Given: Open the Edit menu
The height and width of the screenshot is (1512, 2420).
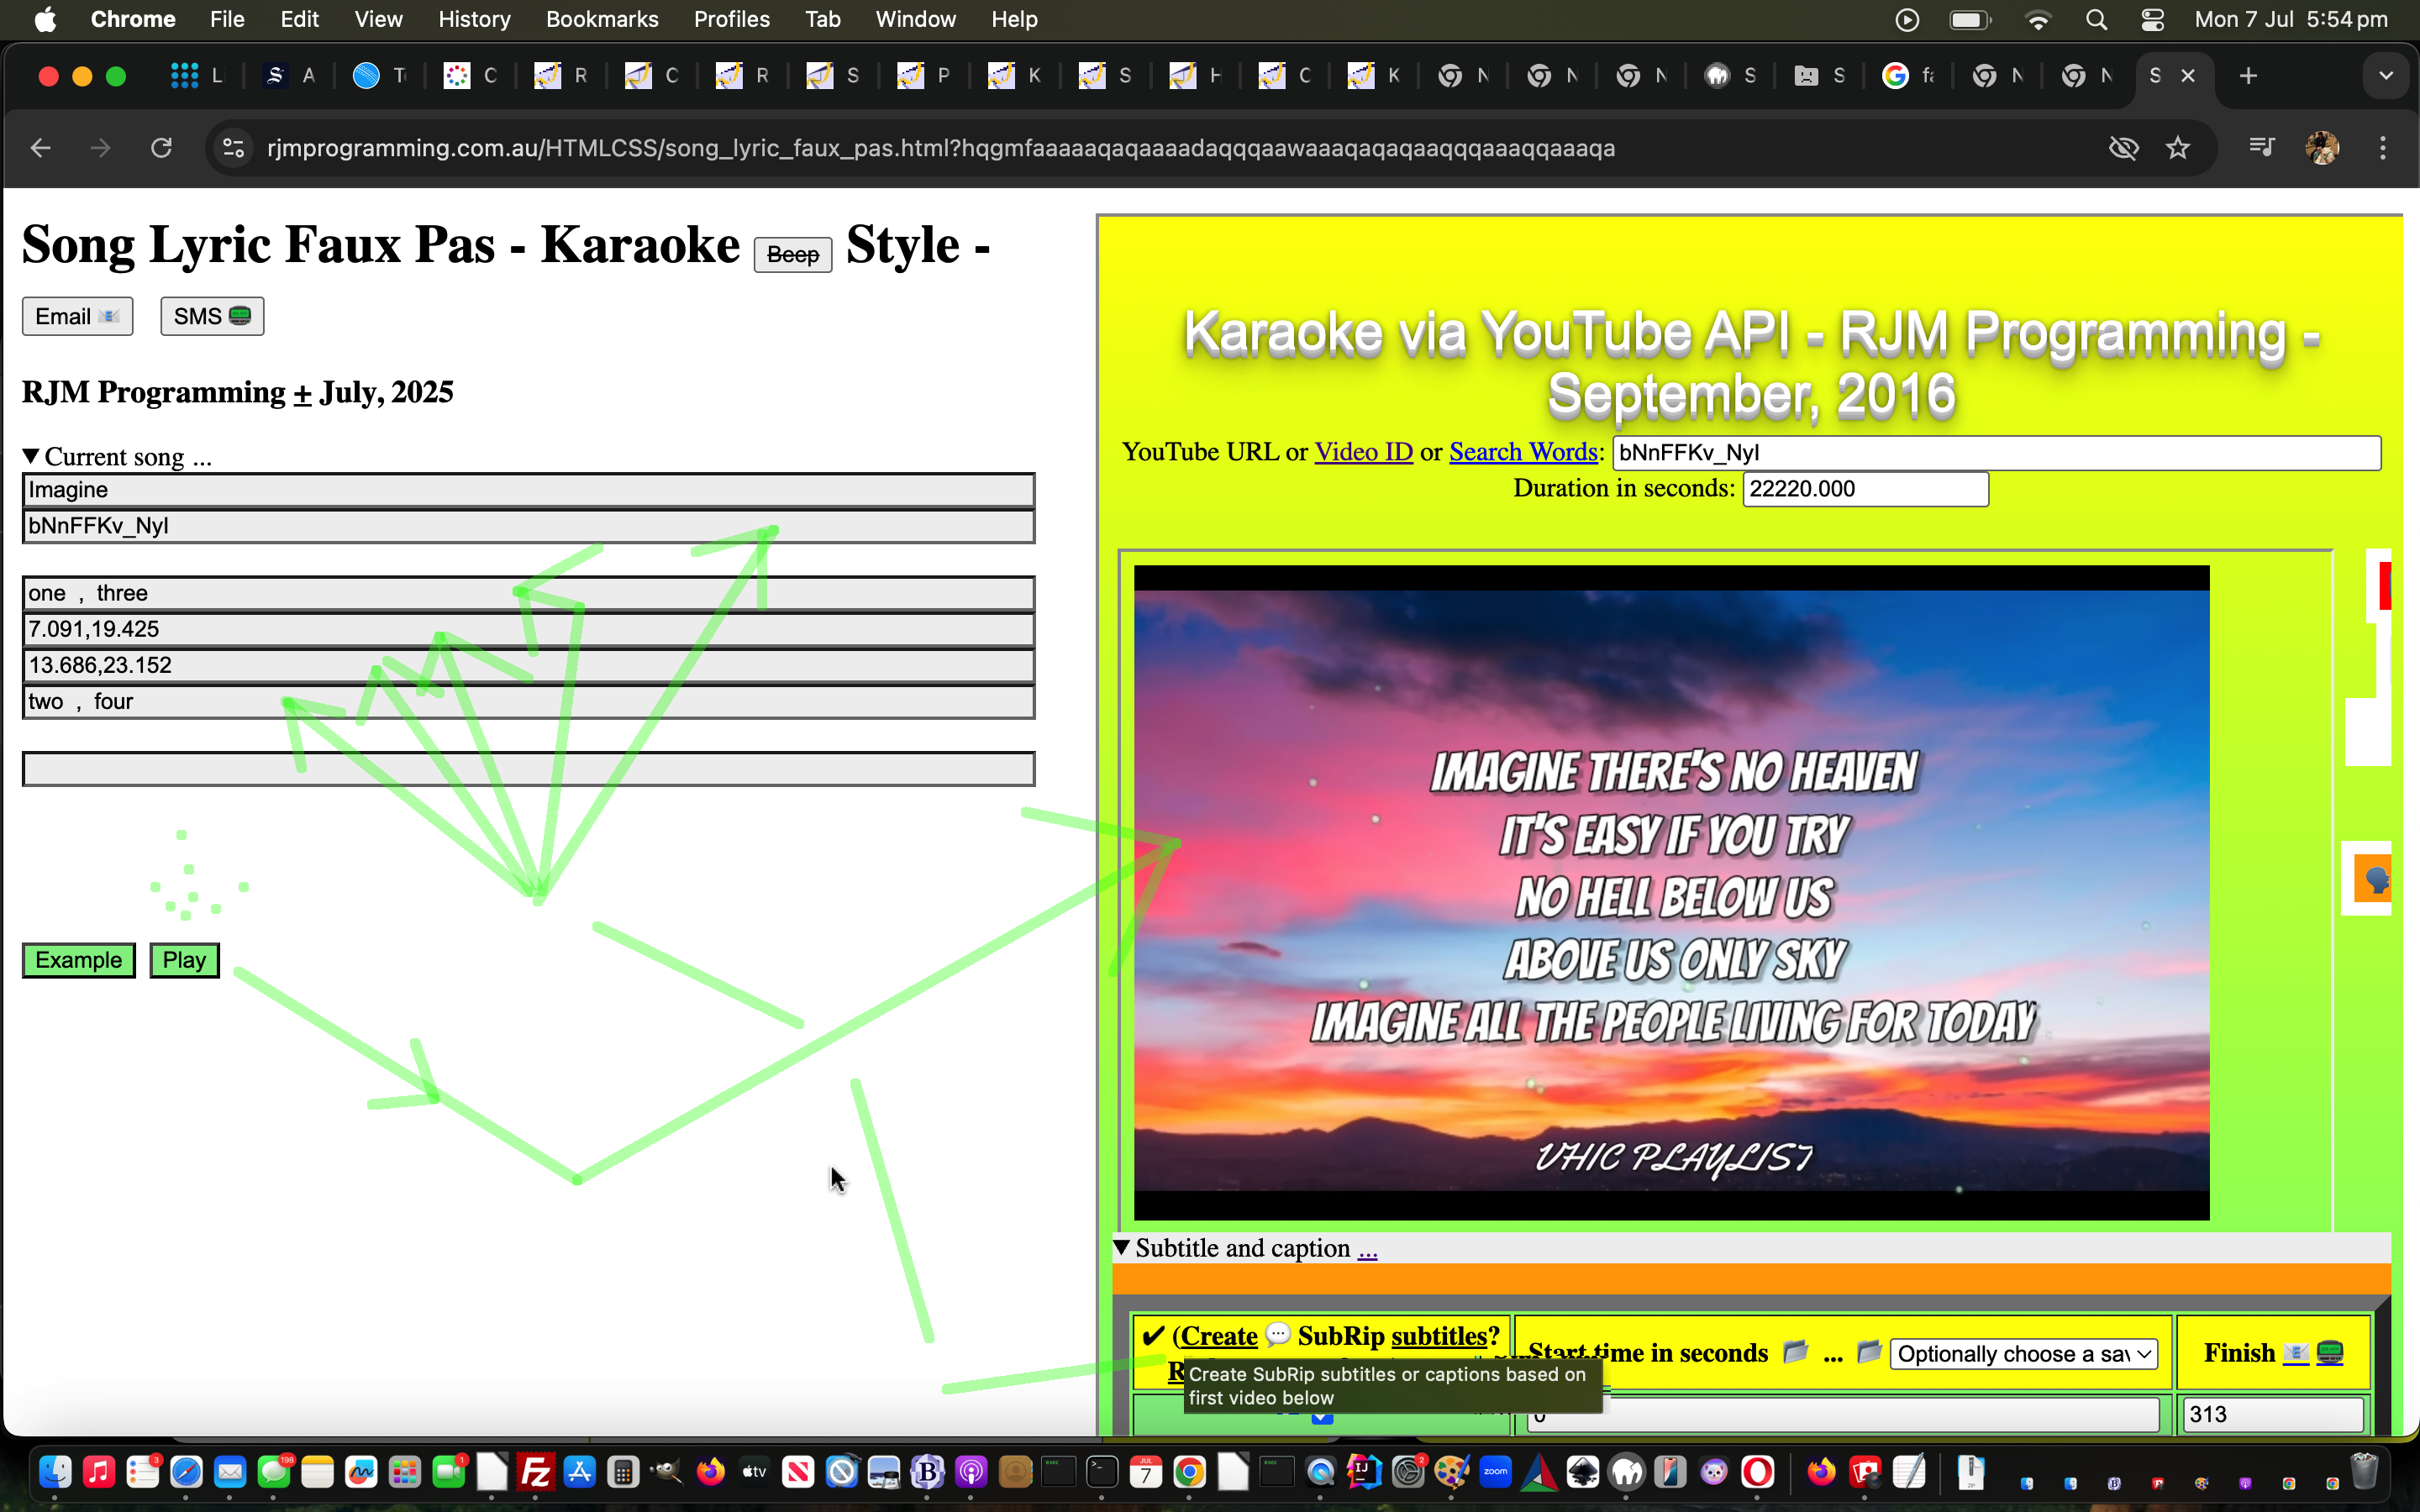Looking at the screenshot, I should 299,19.
